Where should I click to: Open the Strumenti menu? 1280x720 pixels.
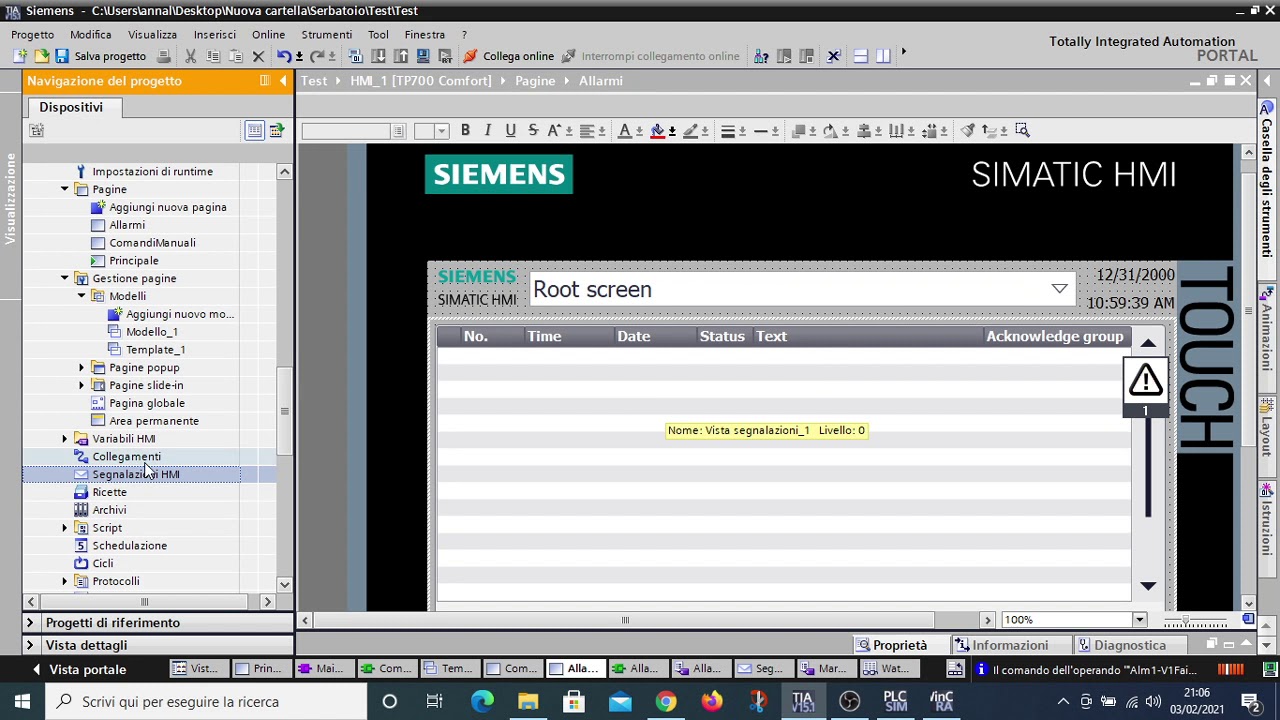pyautogui.click(x=327, y=34)
